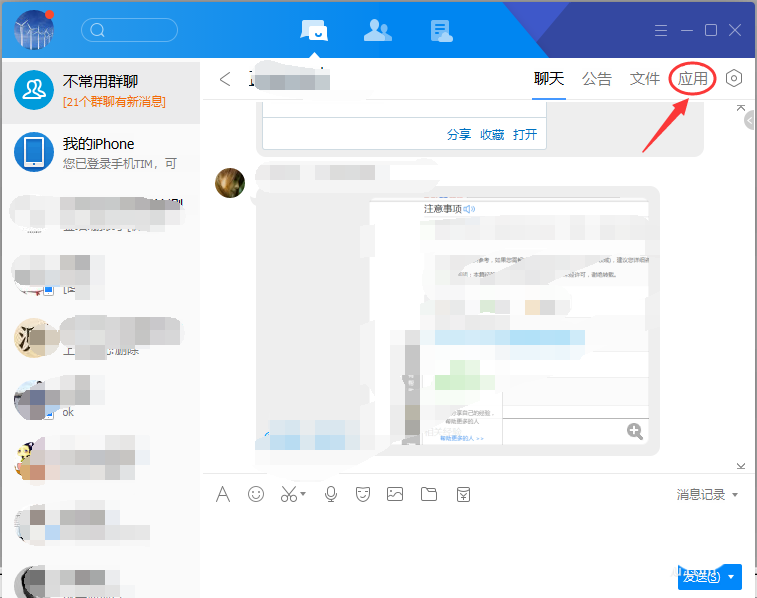
Task: Click the 我的iPhone device avatar icon
Action: pos(34,152)
